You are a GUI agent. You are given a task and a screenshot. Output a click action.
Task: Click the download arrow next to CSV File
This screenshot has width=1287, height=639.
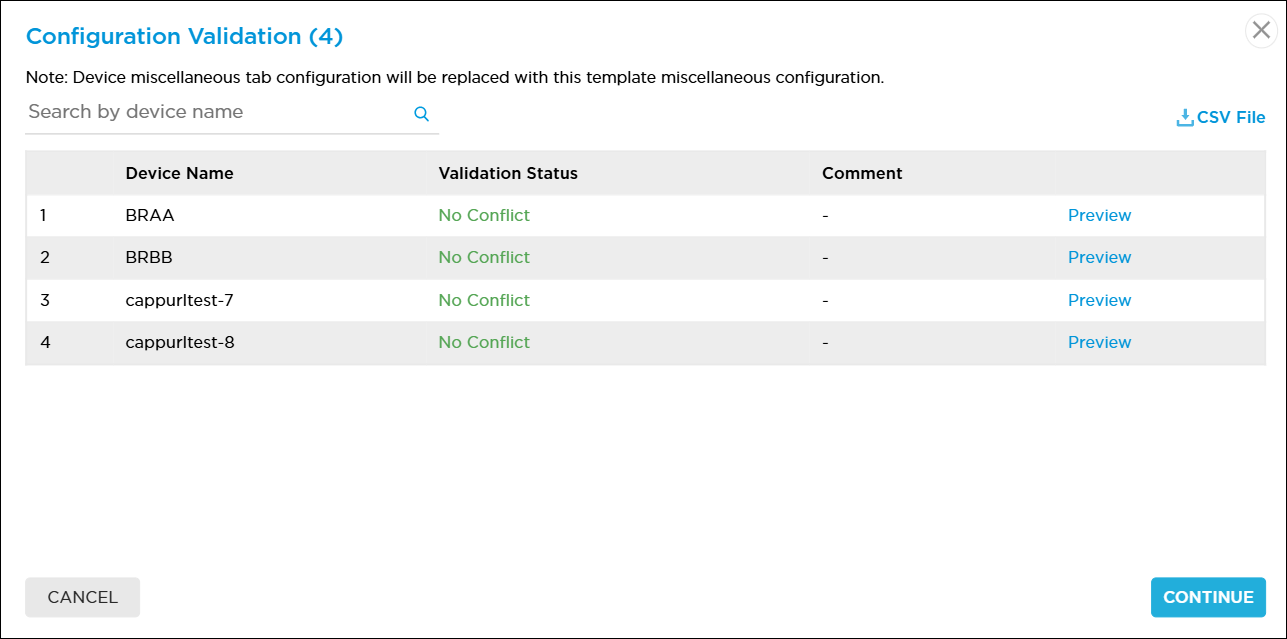1184,116
